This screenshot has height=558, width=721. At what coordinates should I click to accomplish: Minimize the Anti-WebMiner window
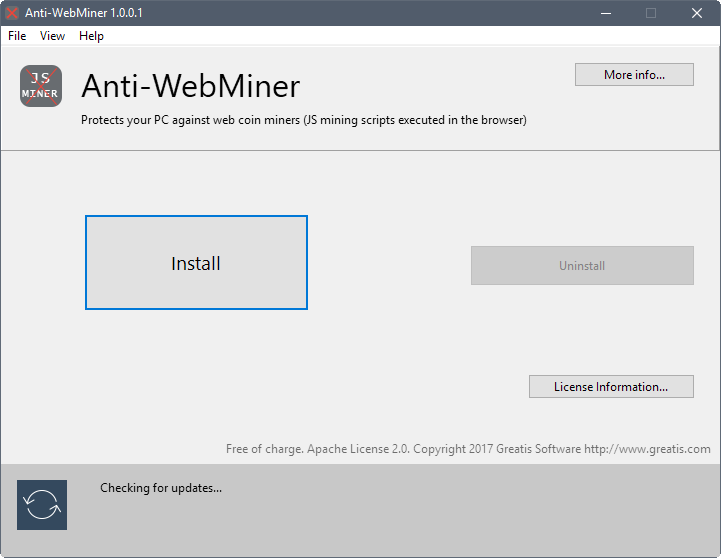click(606, 13)
